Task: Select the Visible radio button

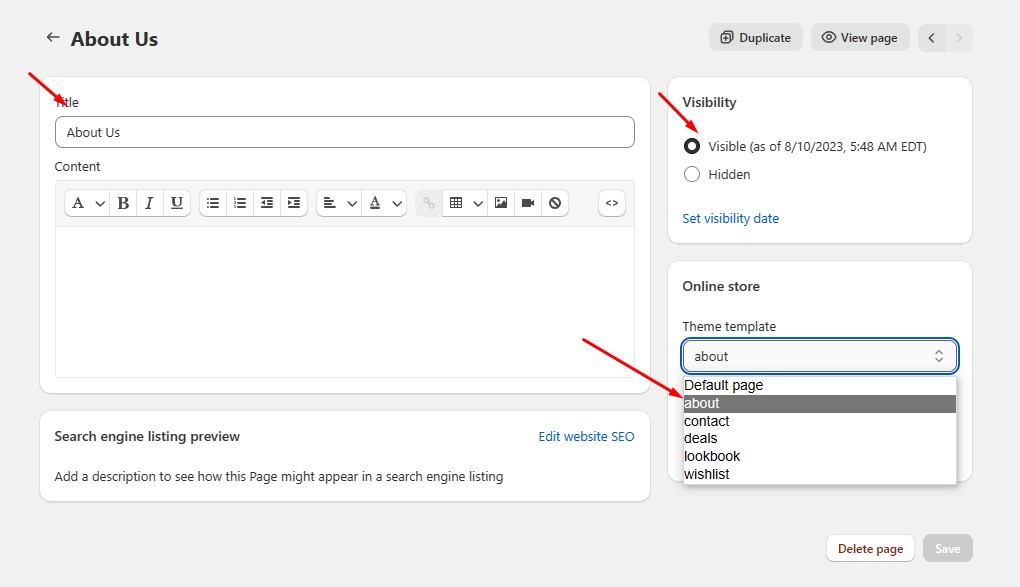Action: 692,146
